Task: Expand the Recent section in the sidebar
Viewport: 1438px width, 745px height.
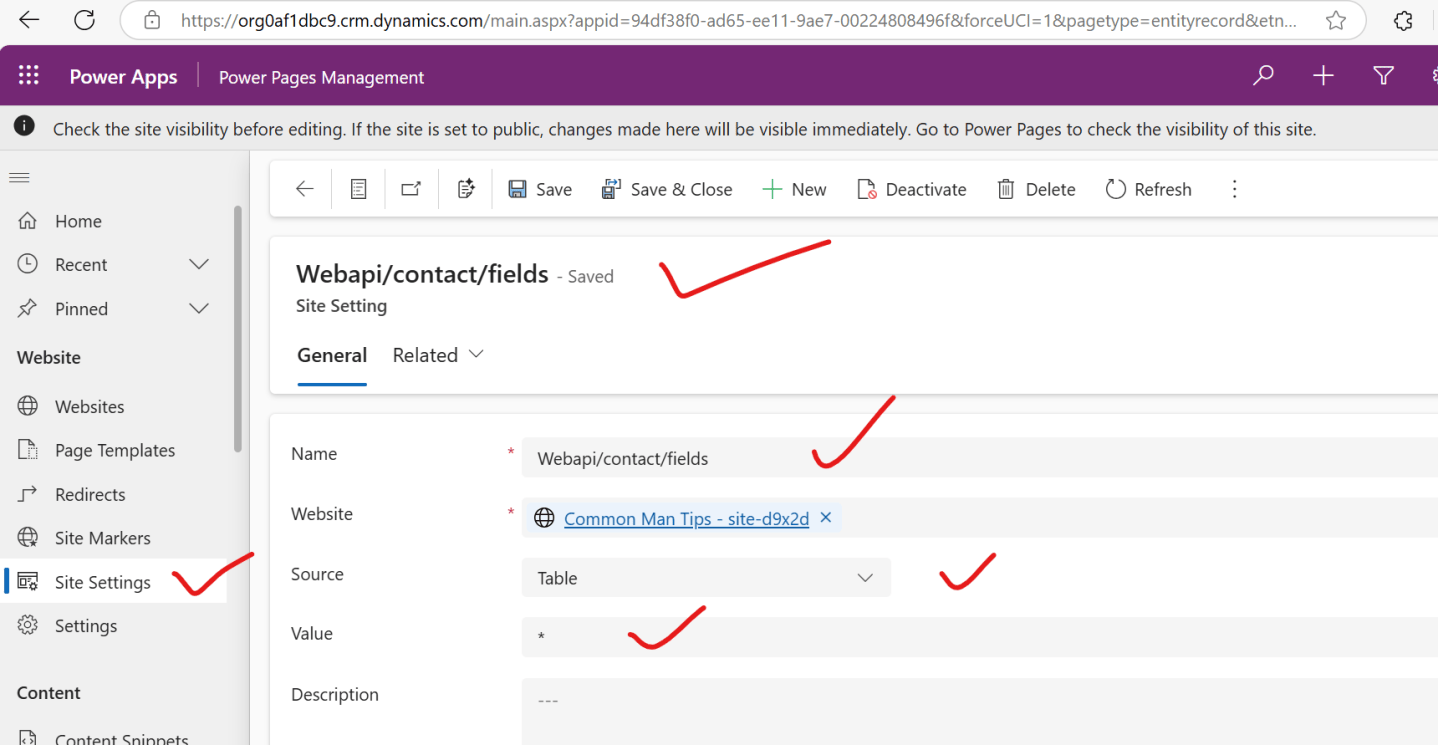Action: coord(199,264)
